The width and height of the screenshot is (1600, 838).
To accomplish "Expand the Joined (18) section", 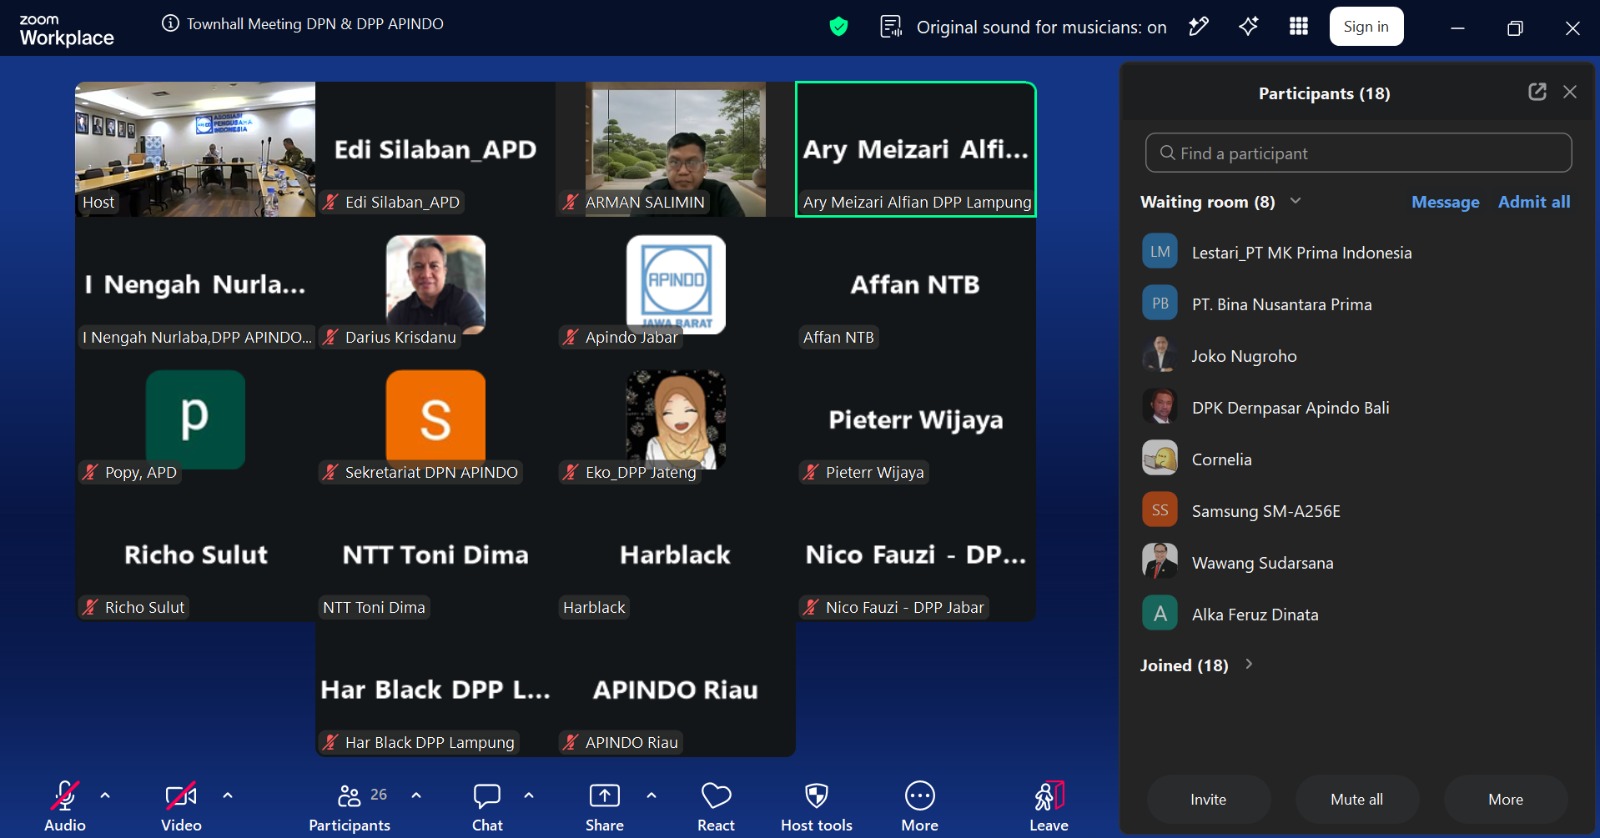I will (x=1249, y=664).
